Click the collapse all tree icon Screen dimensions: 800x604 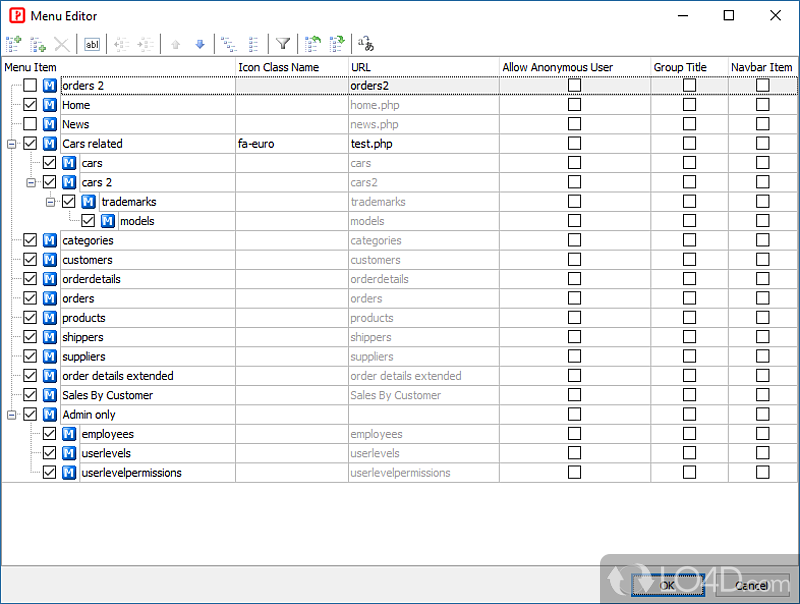pos(254,44)
